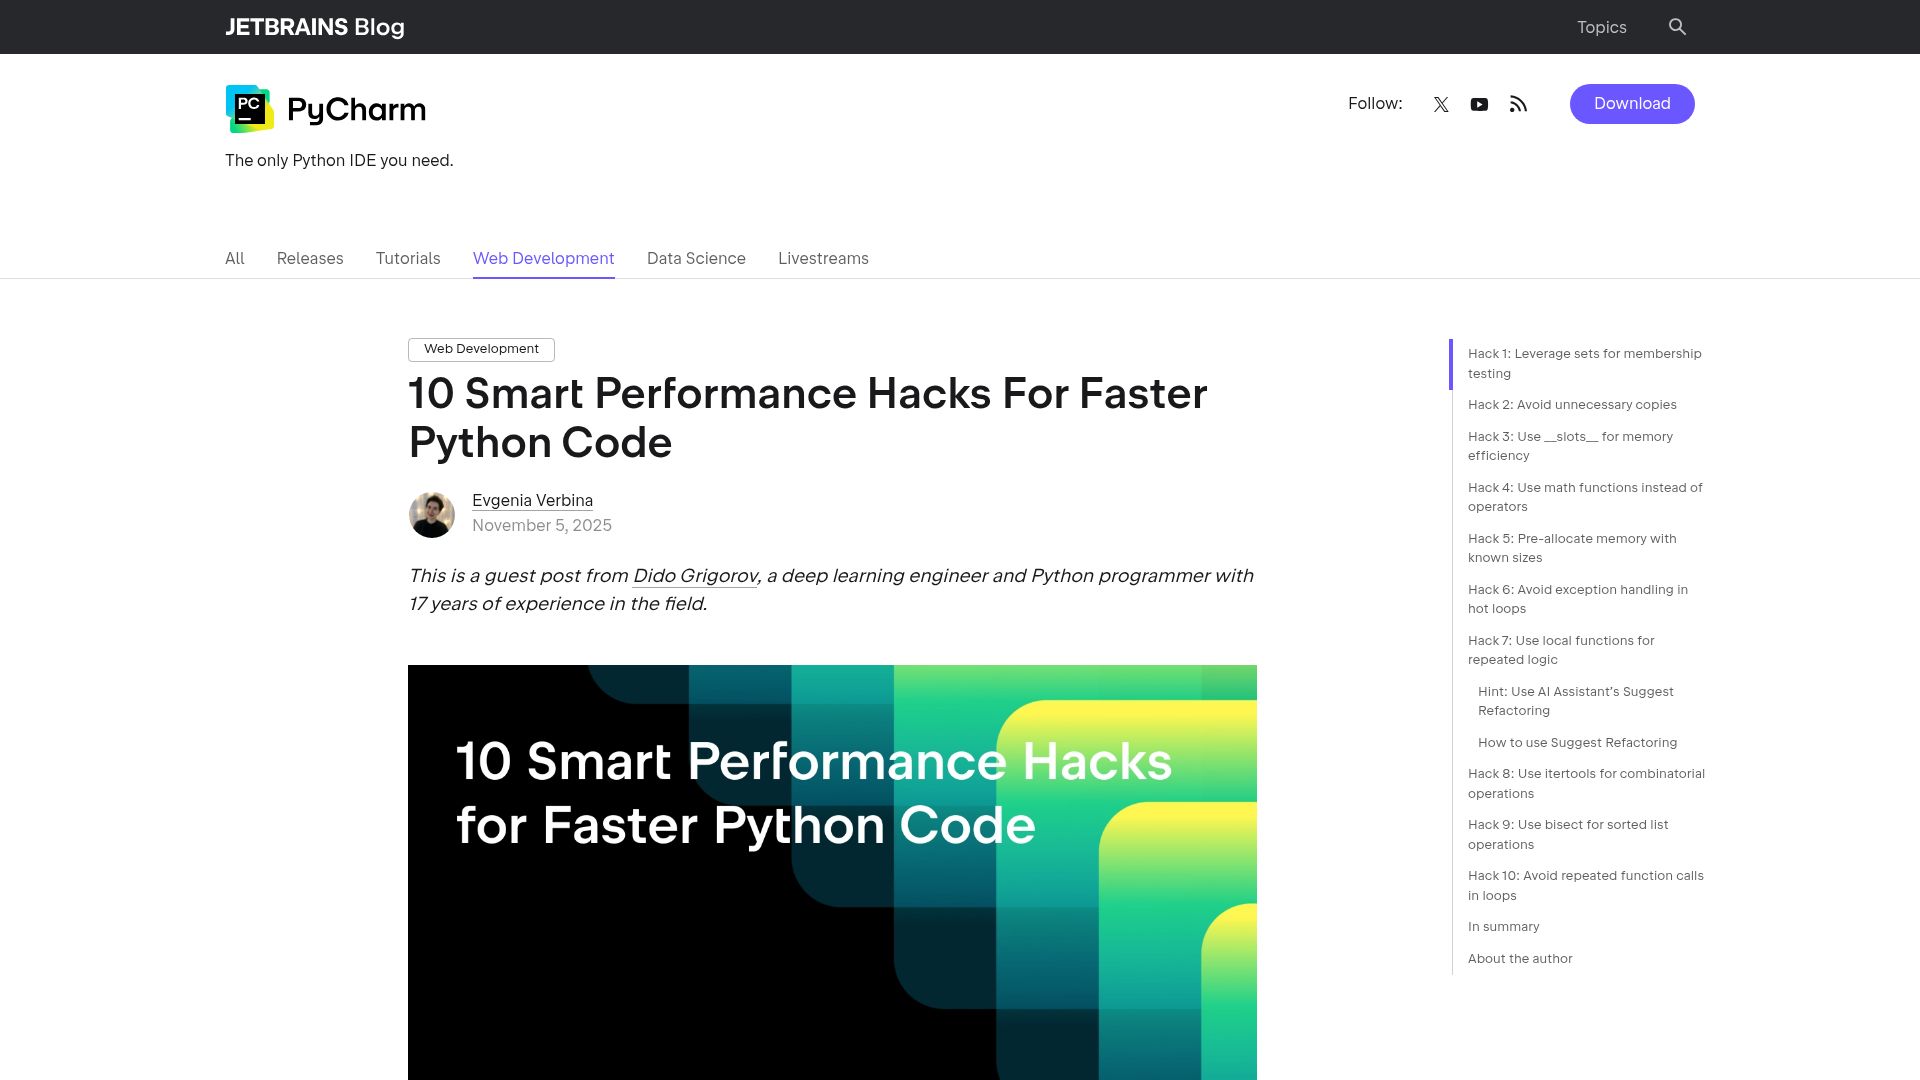Switch to the Tutorials tab

point(408,258)
